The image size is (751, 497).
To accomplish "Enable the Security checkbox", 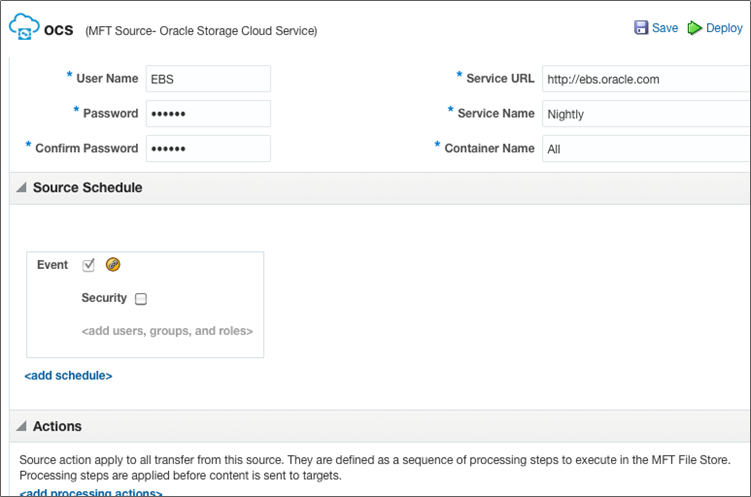I will pos(141,299).
